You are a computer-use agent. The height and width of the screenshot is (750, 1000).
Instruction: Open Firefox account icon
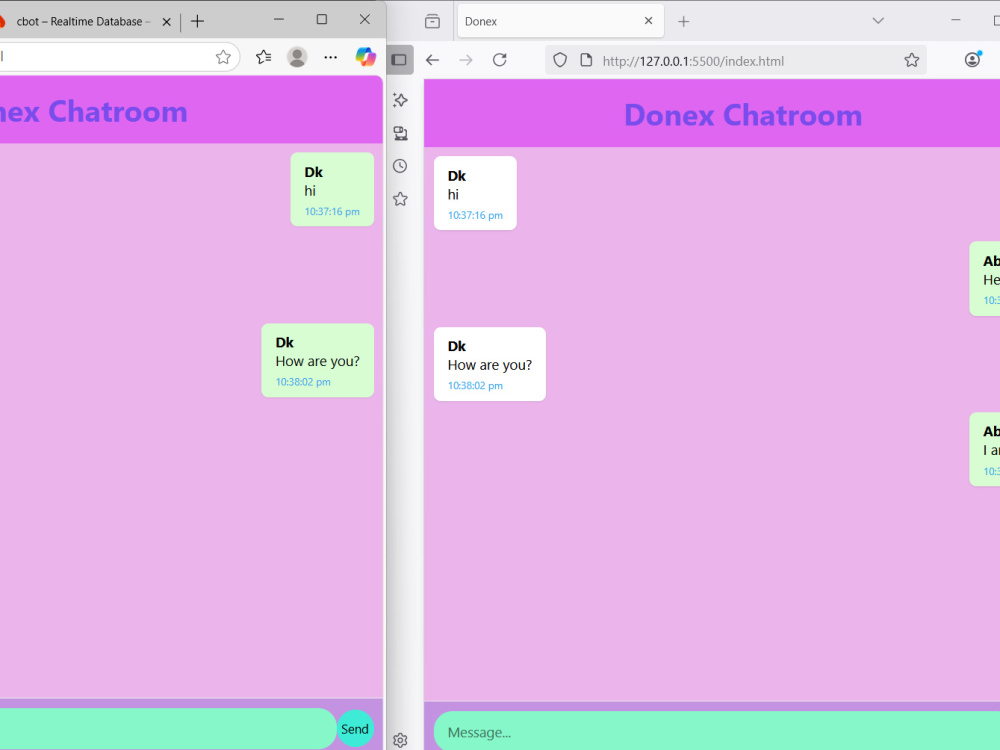(x=973, y=60)
